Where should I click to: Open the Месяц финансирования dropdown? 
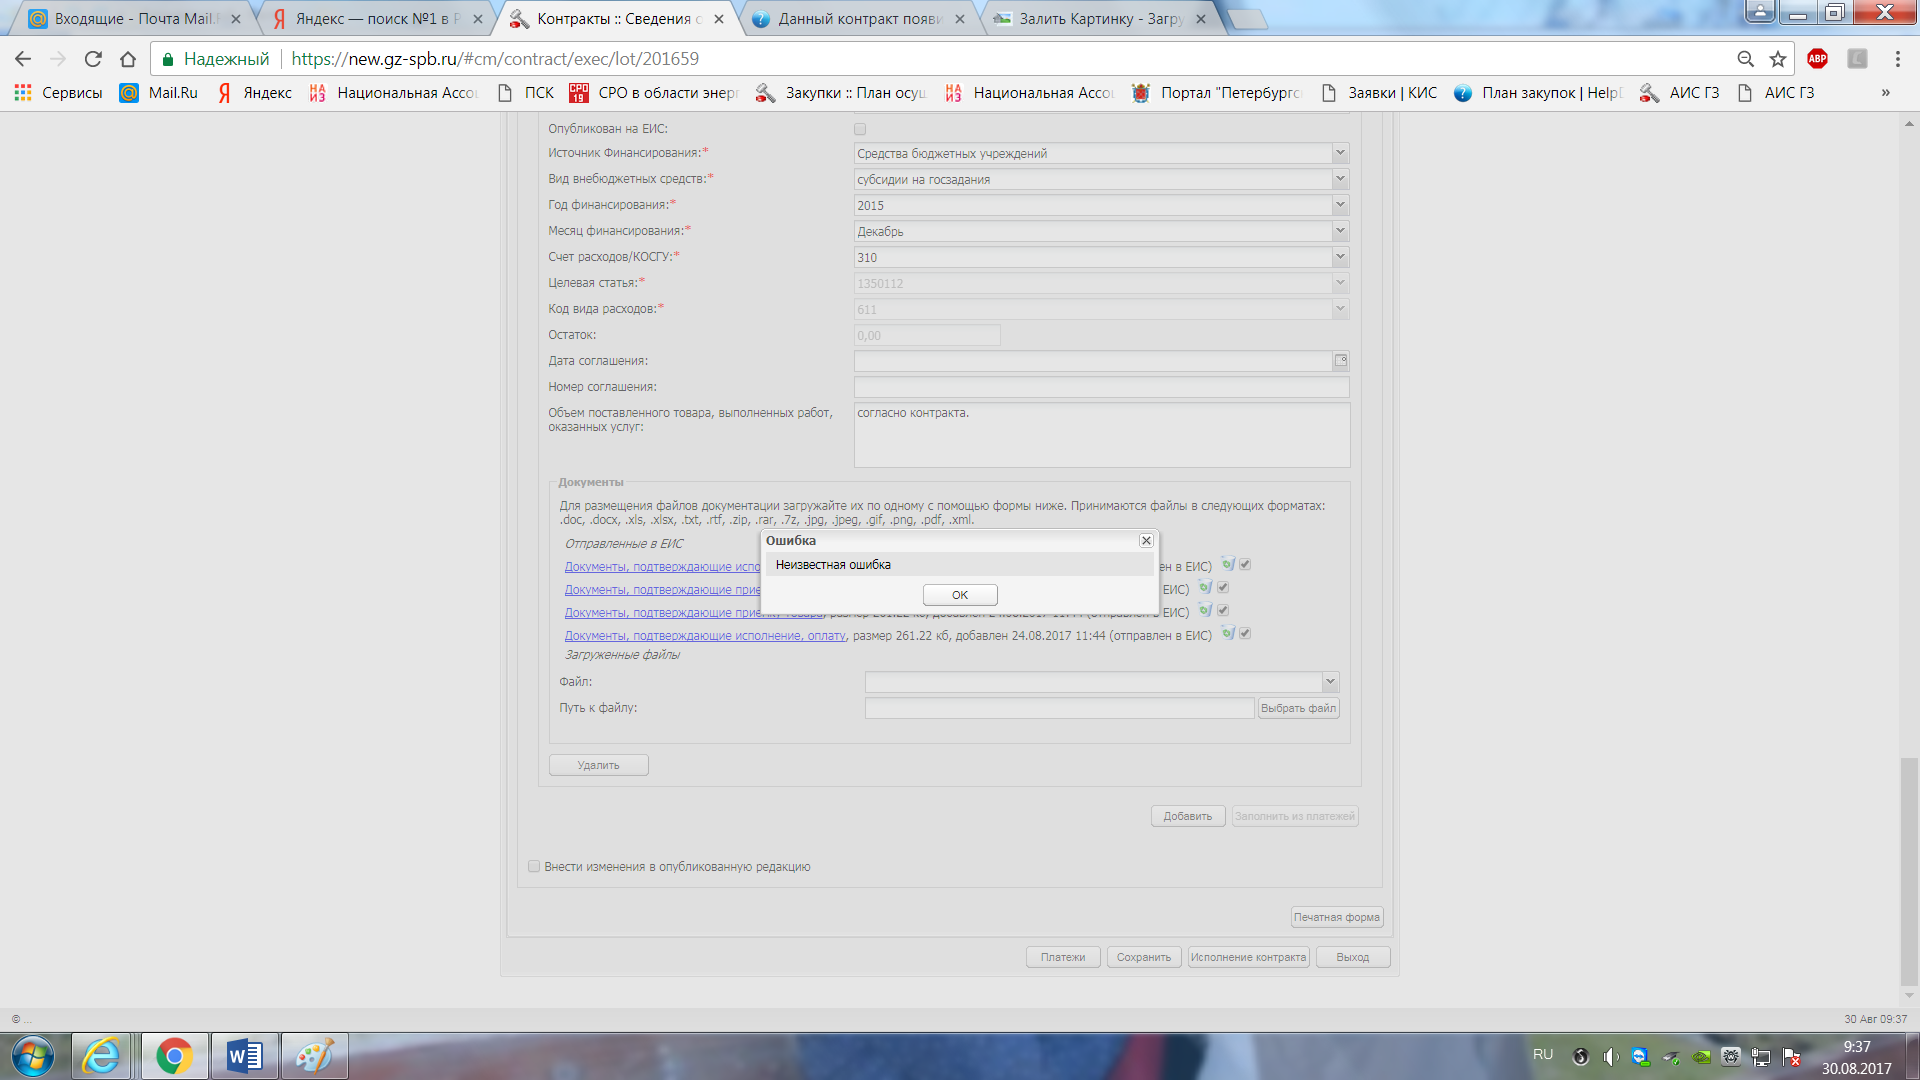[1340, 231]
